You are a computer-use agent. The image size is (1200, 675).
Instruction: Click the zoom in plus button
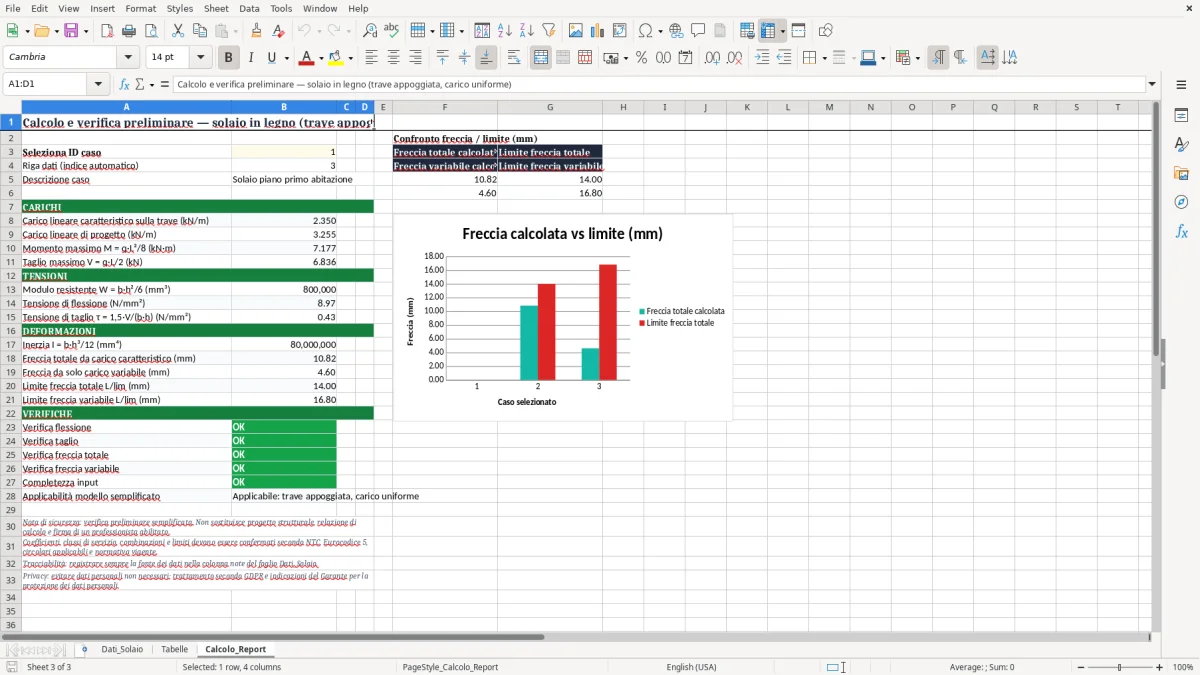coord(1159,667)
